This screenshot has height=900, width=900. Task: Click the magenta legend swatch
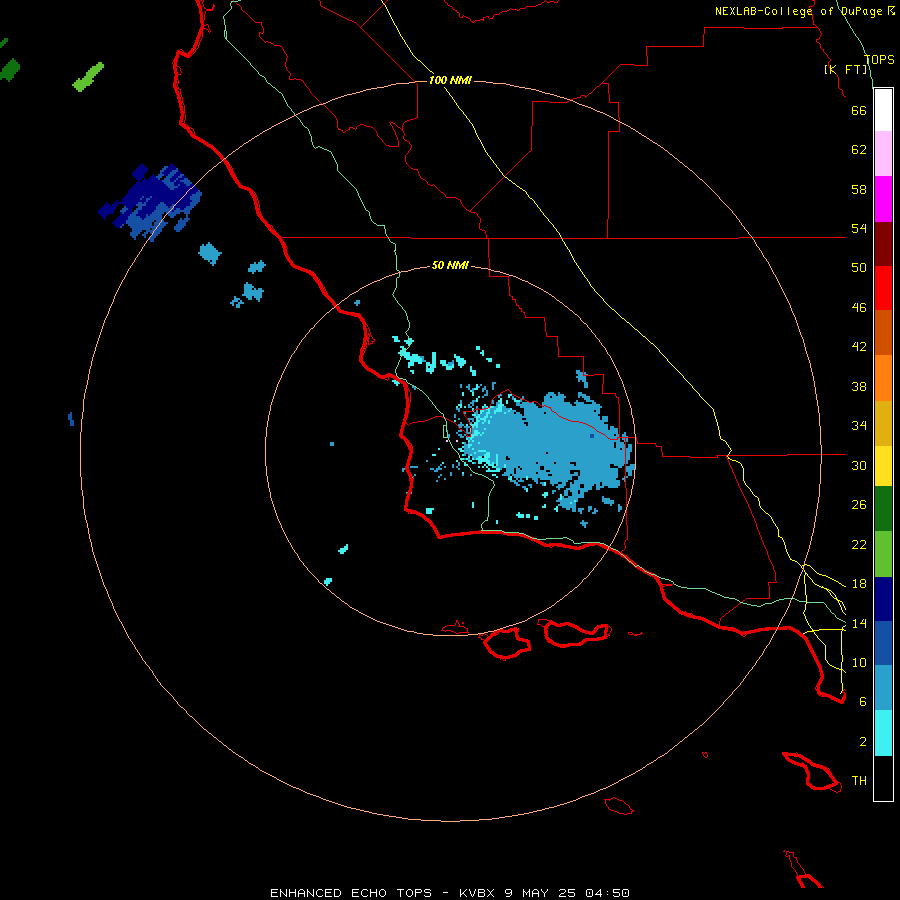(883, 199)
